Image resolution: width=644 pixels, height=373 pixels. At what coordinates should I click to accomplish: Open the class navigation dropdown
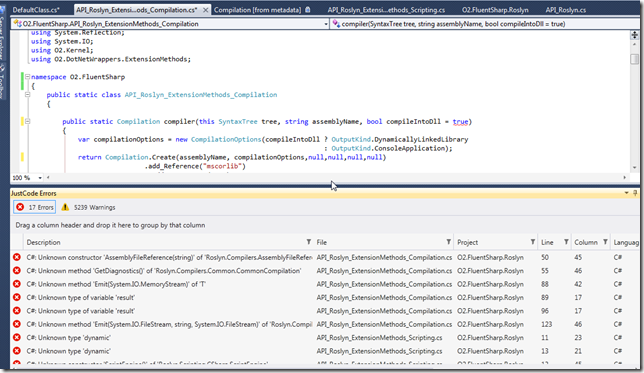326,24
